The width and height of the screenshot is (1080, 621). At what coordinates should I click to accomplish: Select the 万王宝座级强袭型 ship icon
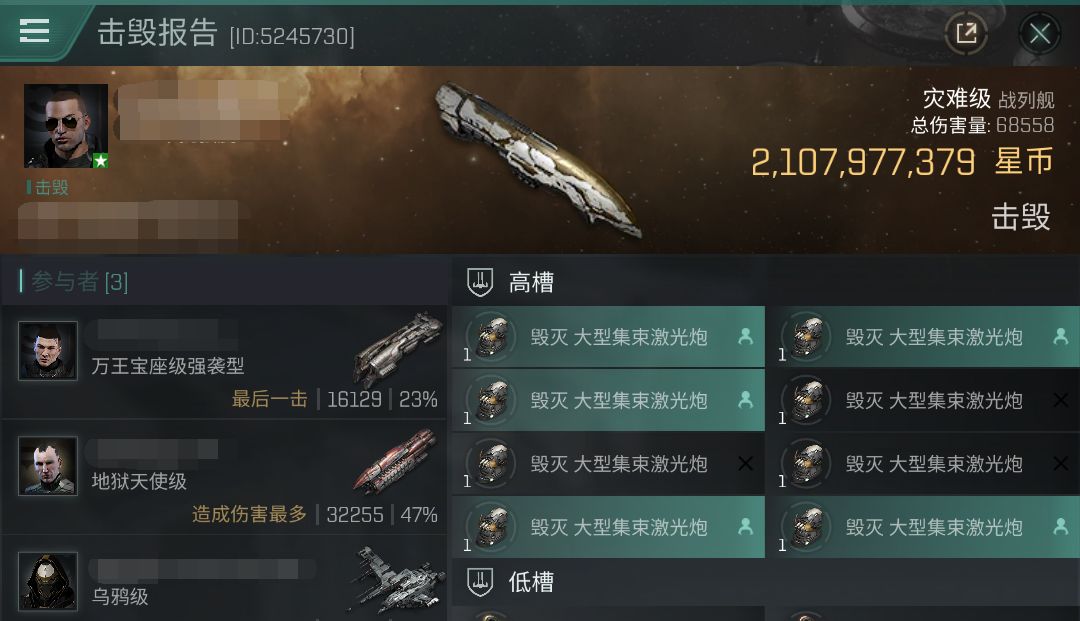click(x=399, y=348)
